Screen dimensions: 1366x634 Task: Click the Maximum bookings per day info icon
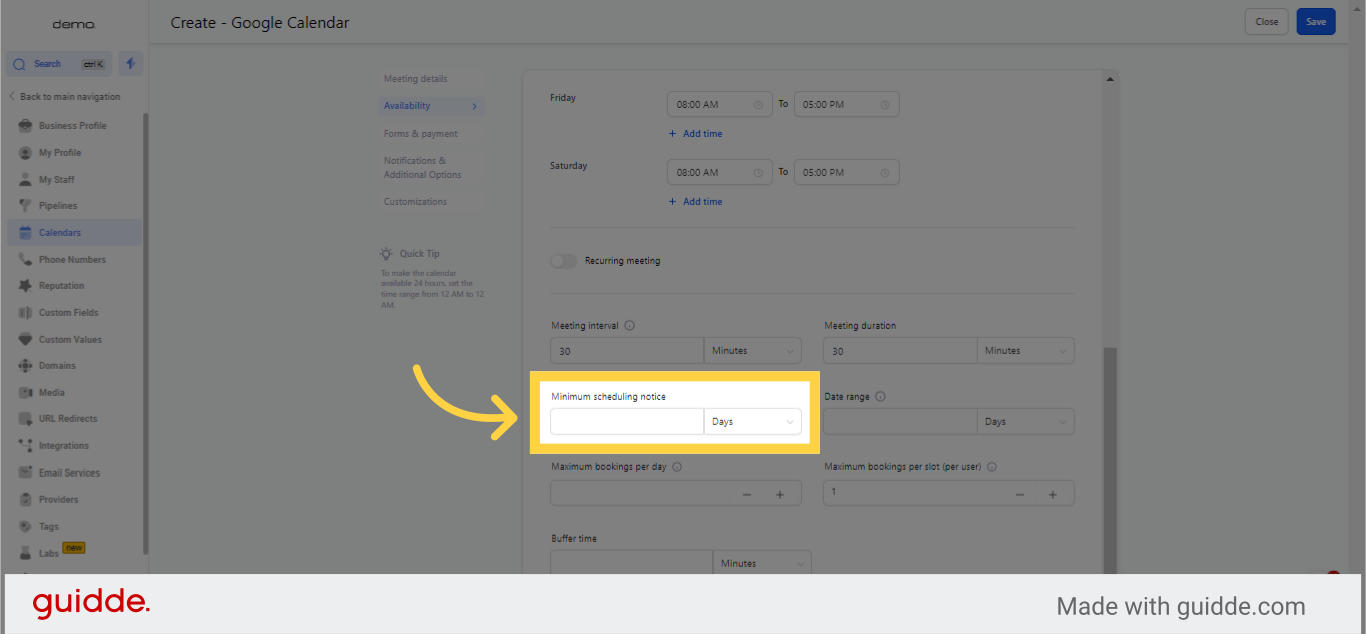pyautogui.click(x=677, y=467)
